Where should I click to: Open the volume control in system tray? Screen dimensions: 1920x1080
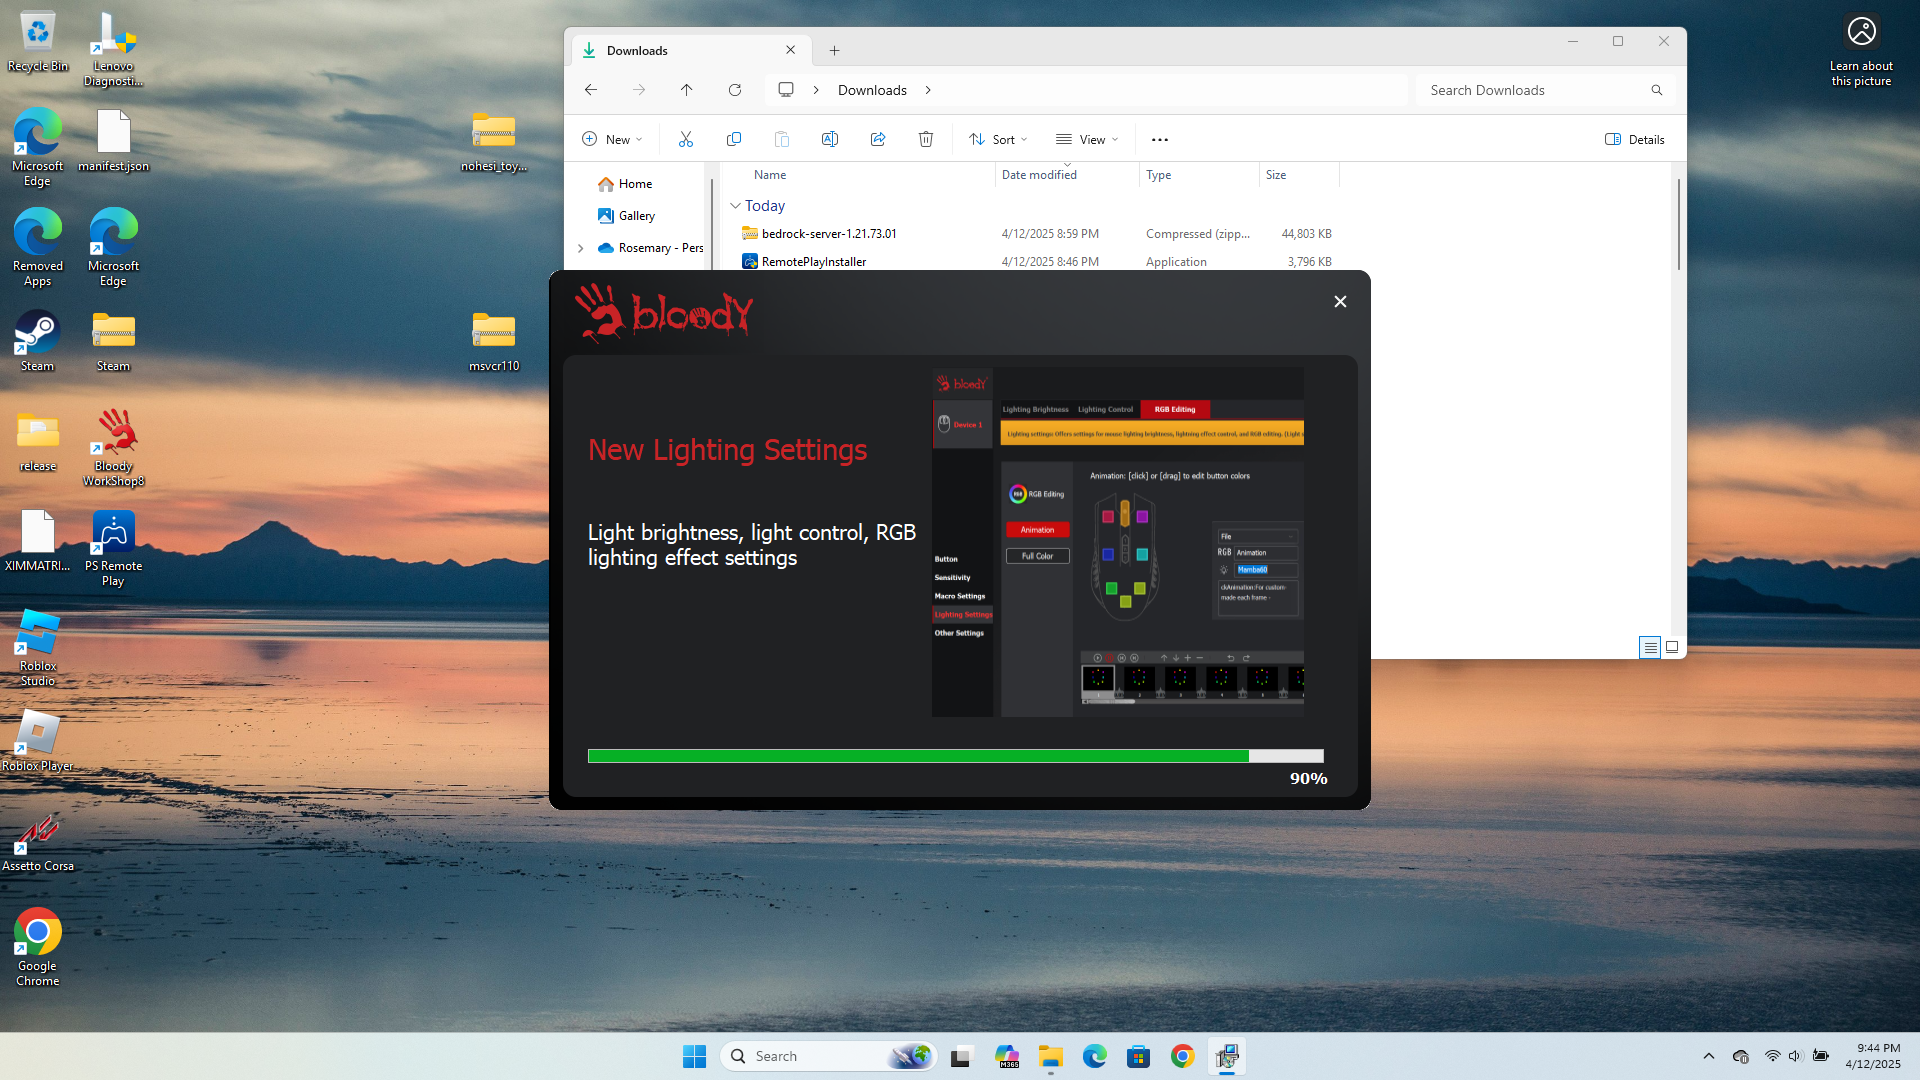coord(1795,1056)
